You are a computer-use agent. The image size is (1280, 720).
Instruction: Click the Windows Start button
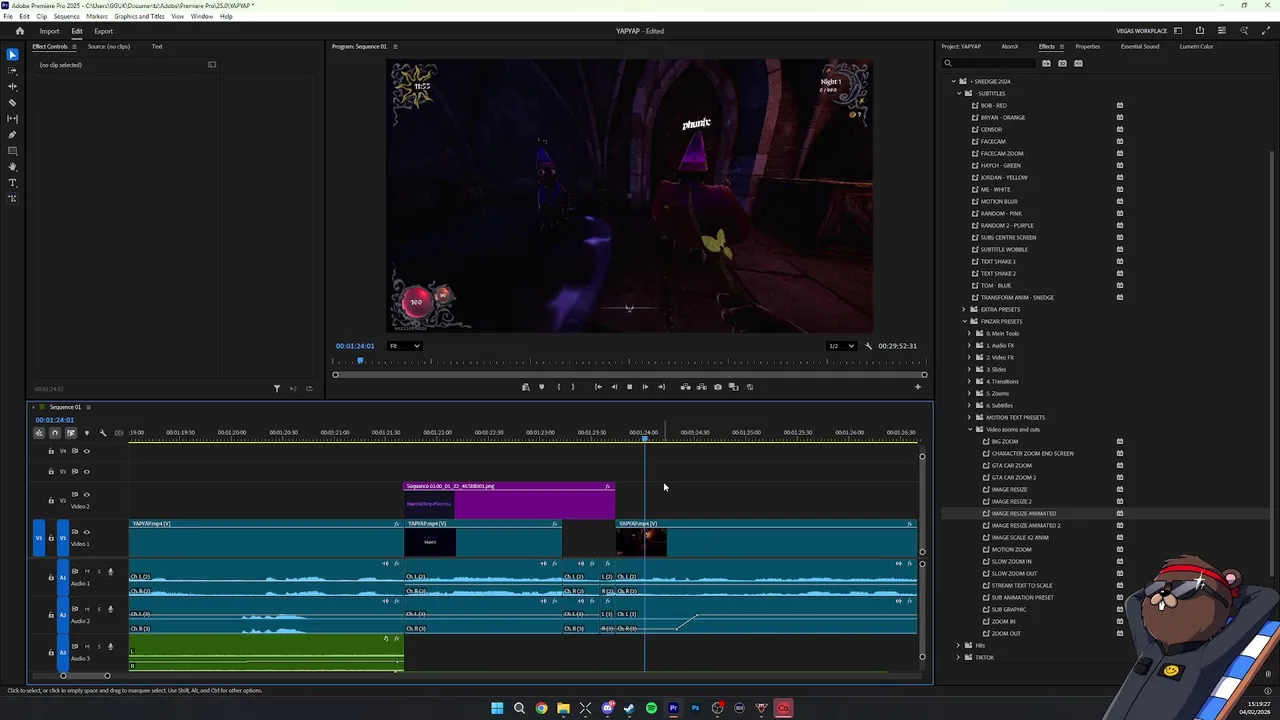[x=497, y=708]
